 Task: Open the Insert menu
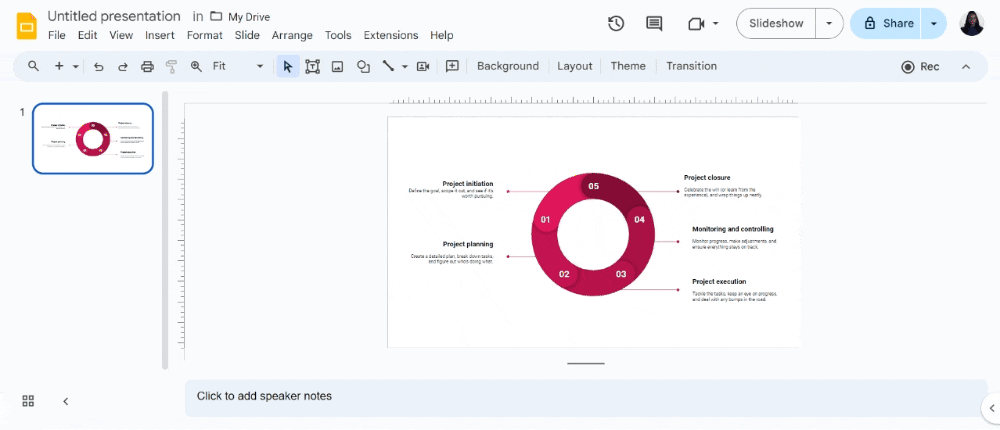point(159,36)
